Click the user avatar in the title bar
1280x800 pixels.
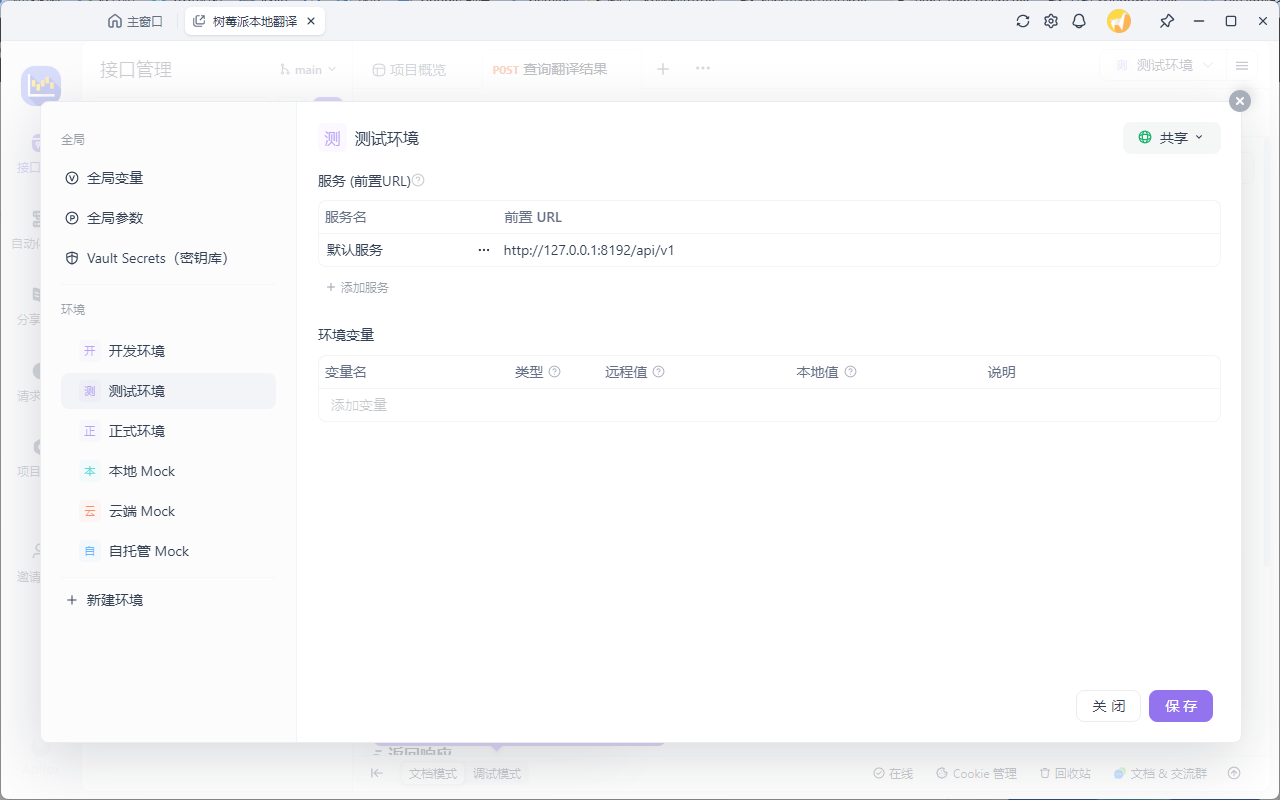click(x=1119, y=21)
